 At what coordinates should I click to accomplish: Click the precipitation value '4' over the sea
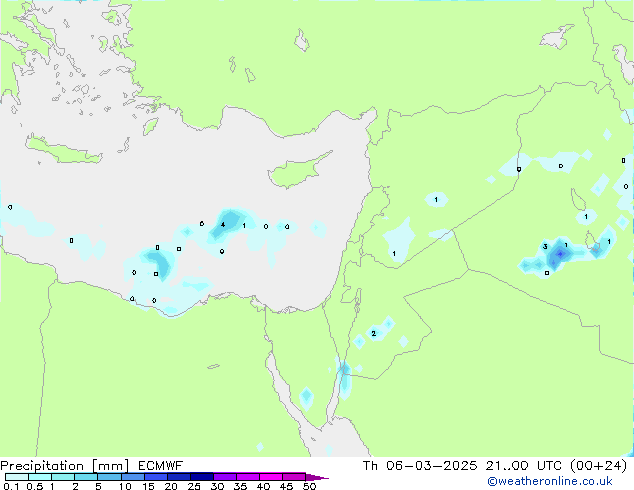(223, 225)
